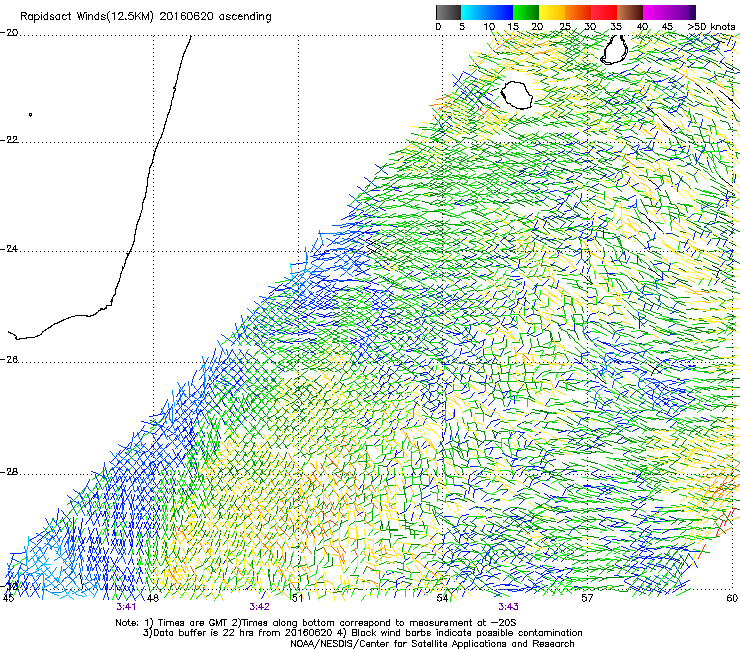The height and width of the screenshot is (650, 740).
Task: Click the Mauritius island outline at top right
Action: click(x=614, y=49)
